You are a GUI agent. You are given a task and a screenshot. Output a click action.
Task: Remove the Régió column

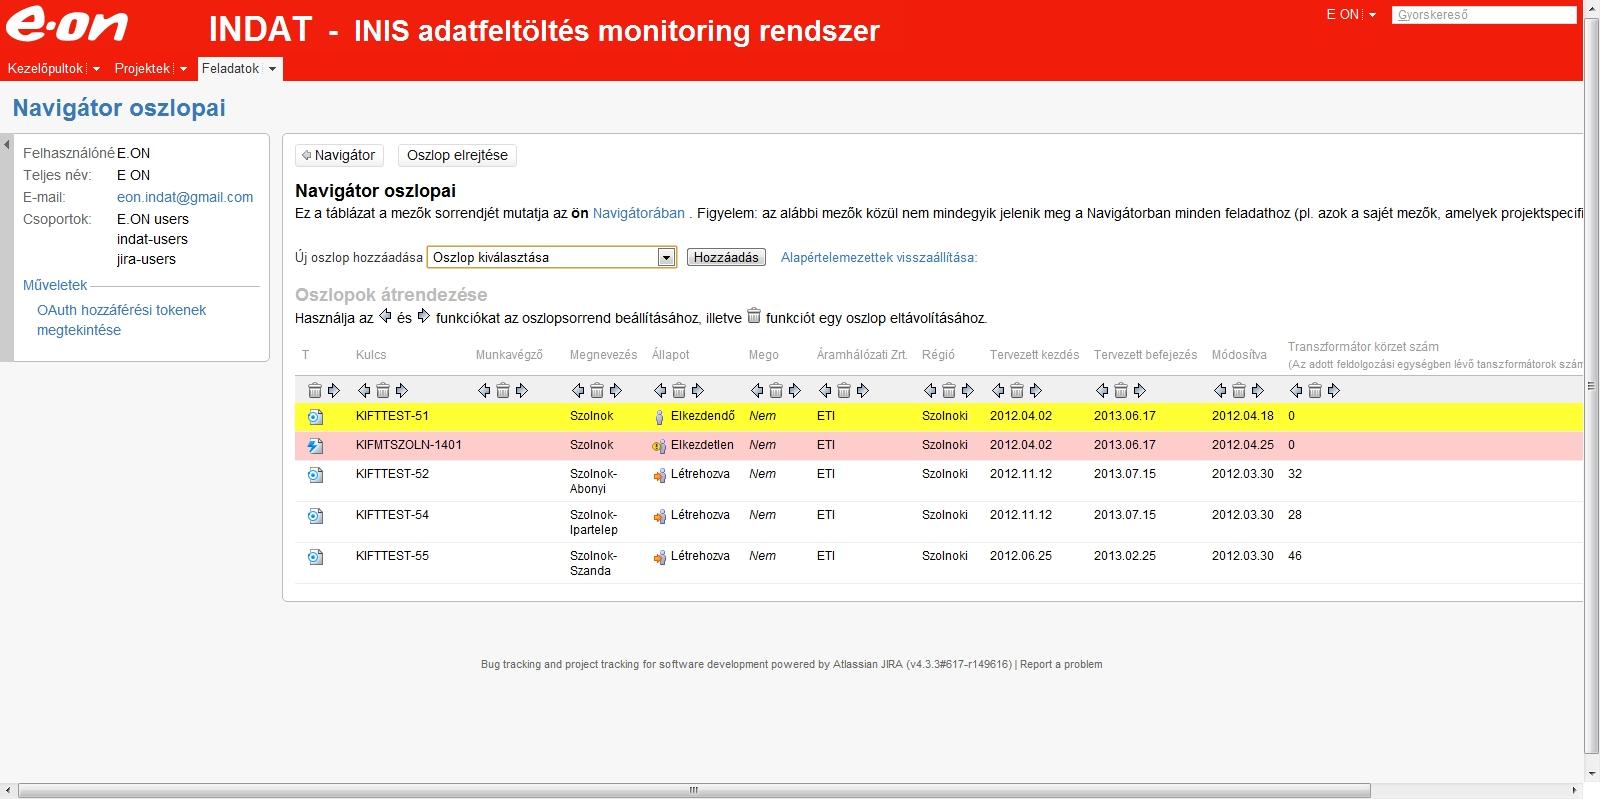tap(949, 390)
